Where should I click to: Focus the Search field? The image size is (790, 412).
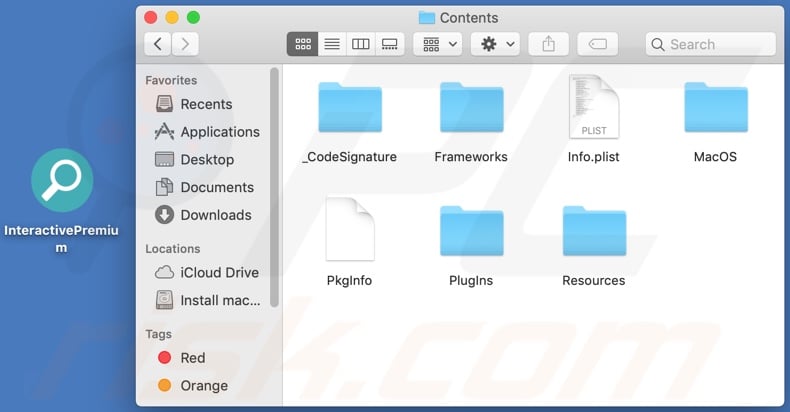pyautogui.click(x=710, y=44)
